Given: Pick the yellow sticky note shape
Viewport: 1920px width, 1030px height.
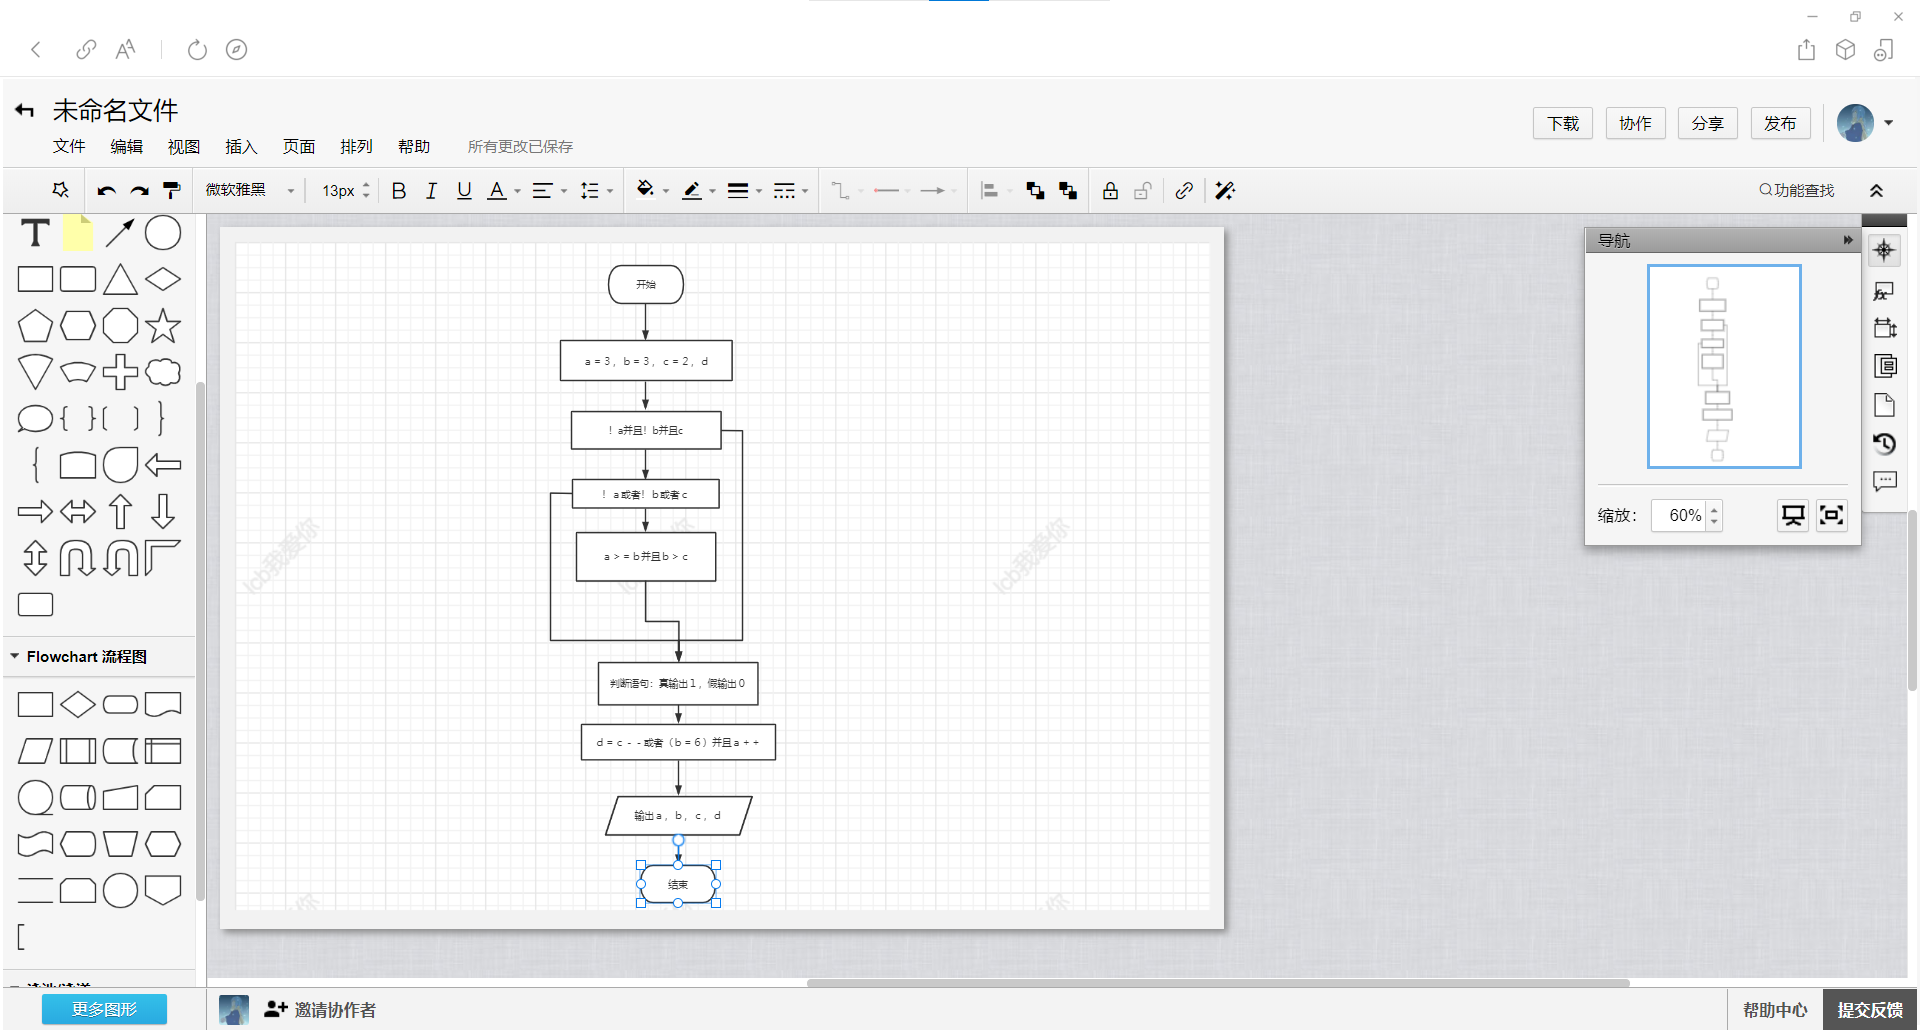Looking at the screenshot, I should 78,233.
